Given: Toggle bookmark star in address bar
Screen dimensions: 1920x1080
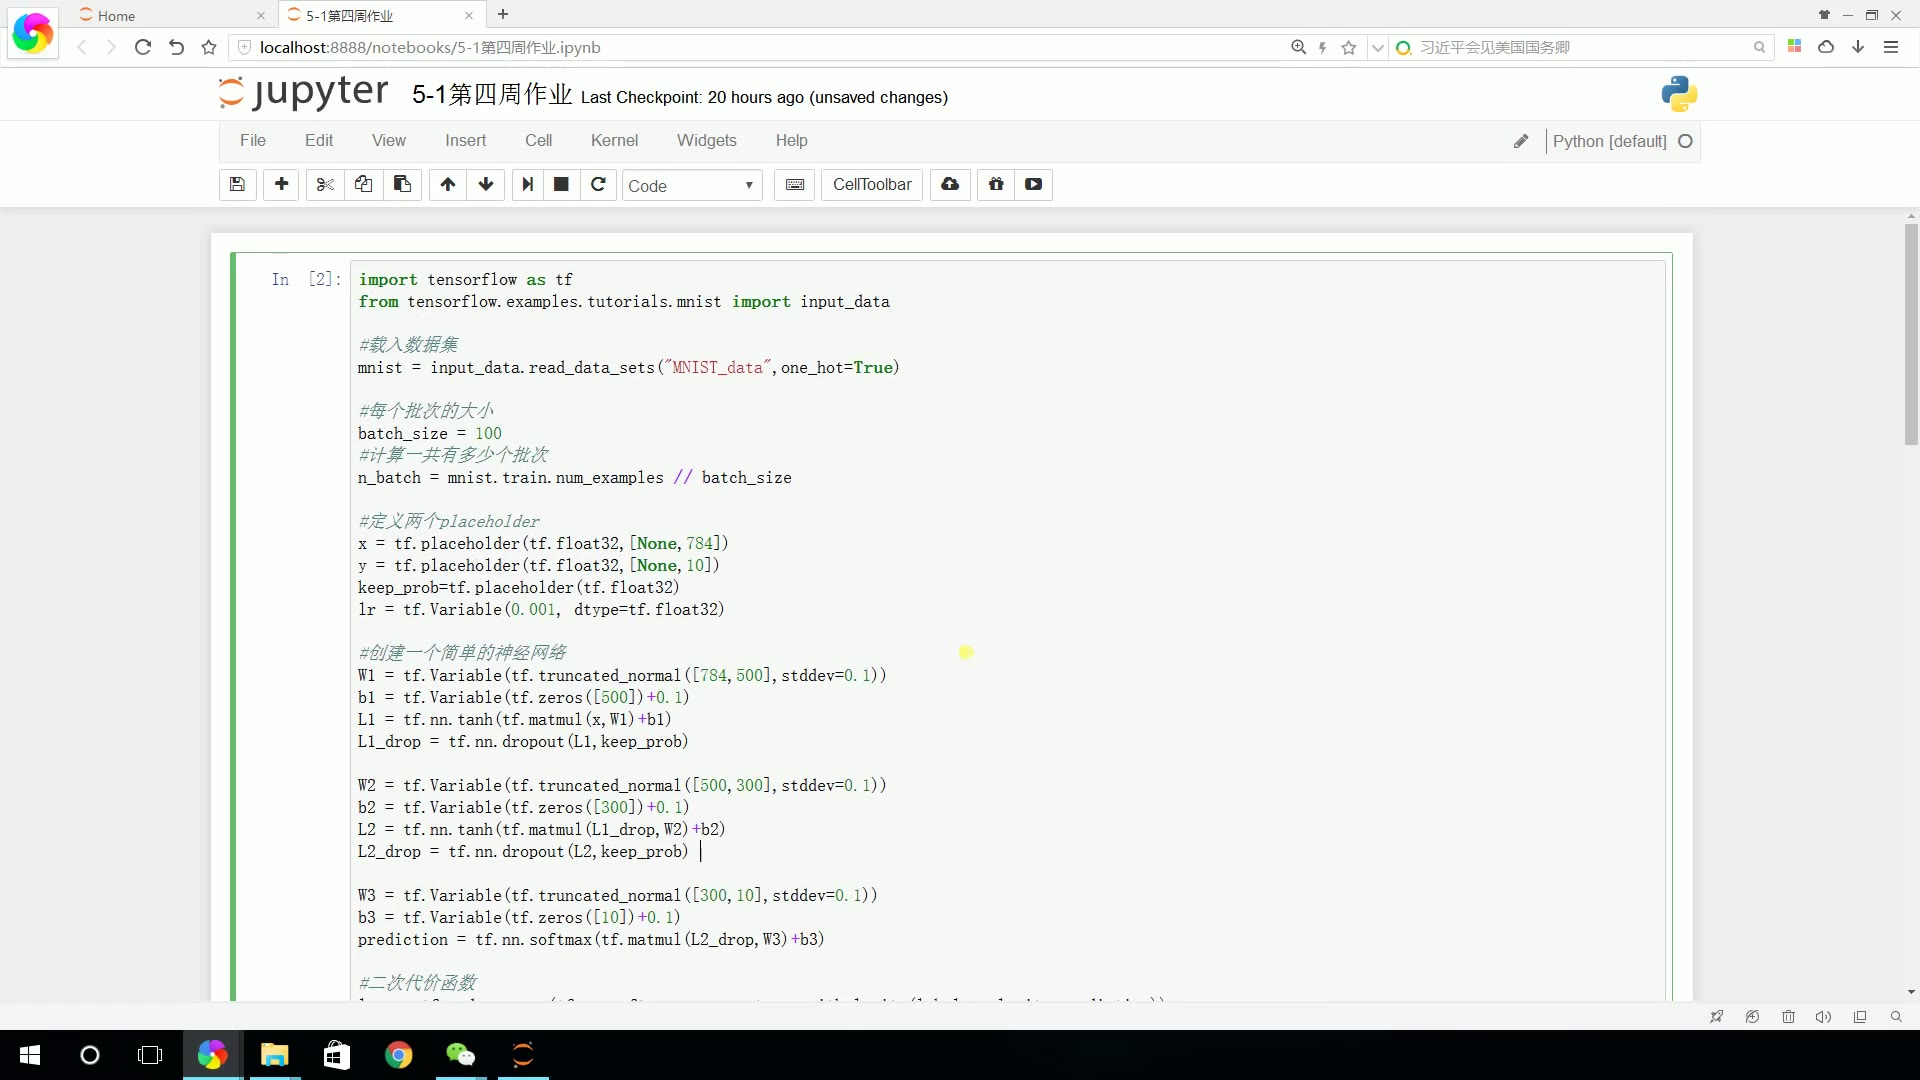Looking at the screenshot, I should [x=1348, y=47].
